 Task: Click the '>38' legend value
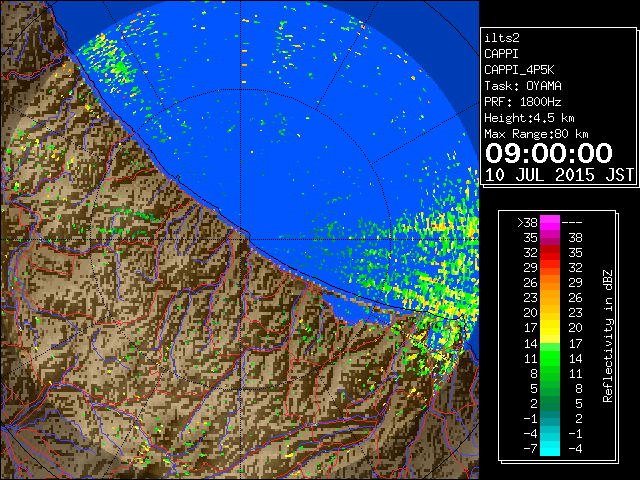coord(527,223)
